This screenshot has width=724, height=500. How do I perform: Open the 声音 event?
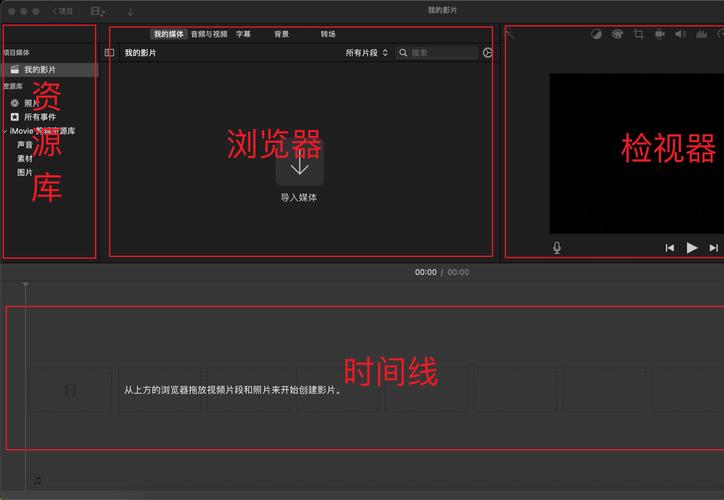coord(25,145)
